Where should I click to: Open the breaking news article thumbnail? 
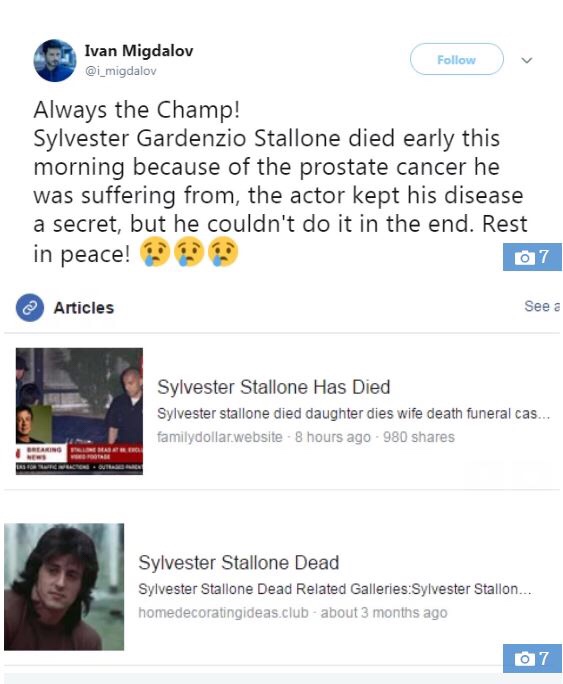click(79, 411)
